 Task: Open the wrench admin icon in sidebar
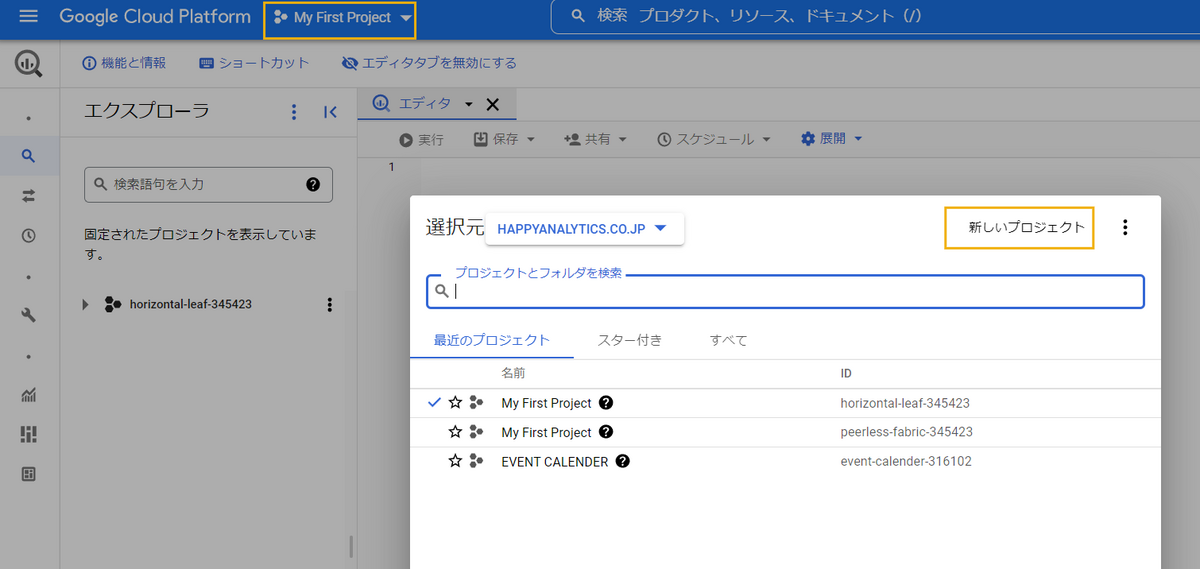(29, 315)
